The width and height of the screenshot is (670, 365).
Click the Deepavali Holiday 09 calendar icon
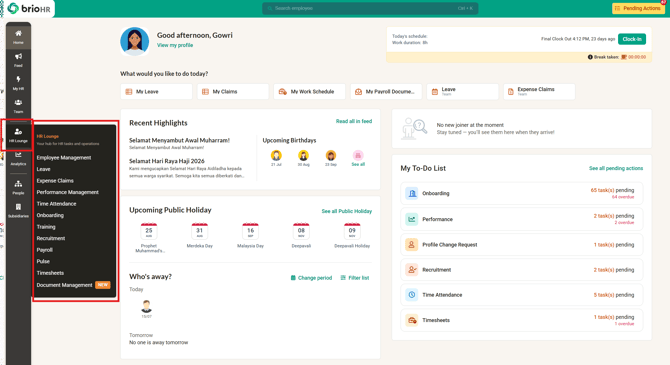pos(352,231)
